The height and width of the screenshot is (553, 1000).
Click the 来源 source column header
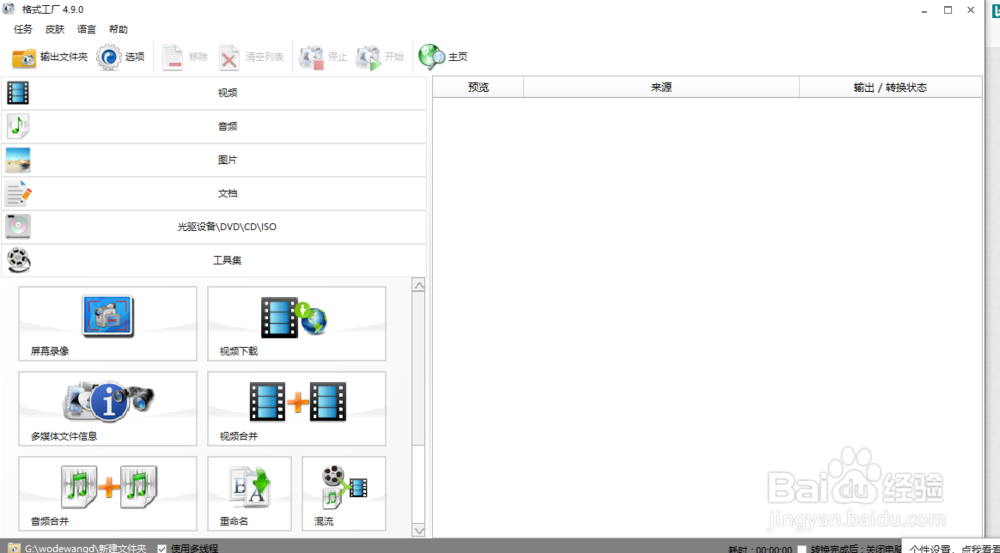(x=661, y=87)
